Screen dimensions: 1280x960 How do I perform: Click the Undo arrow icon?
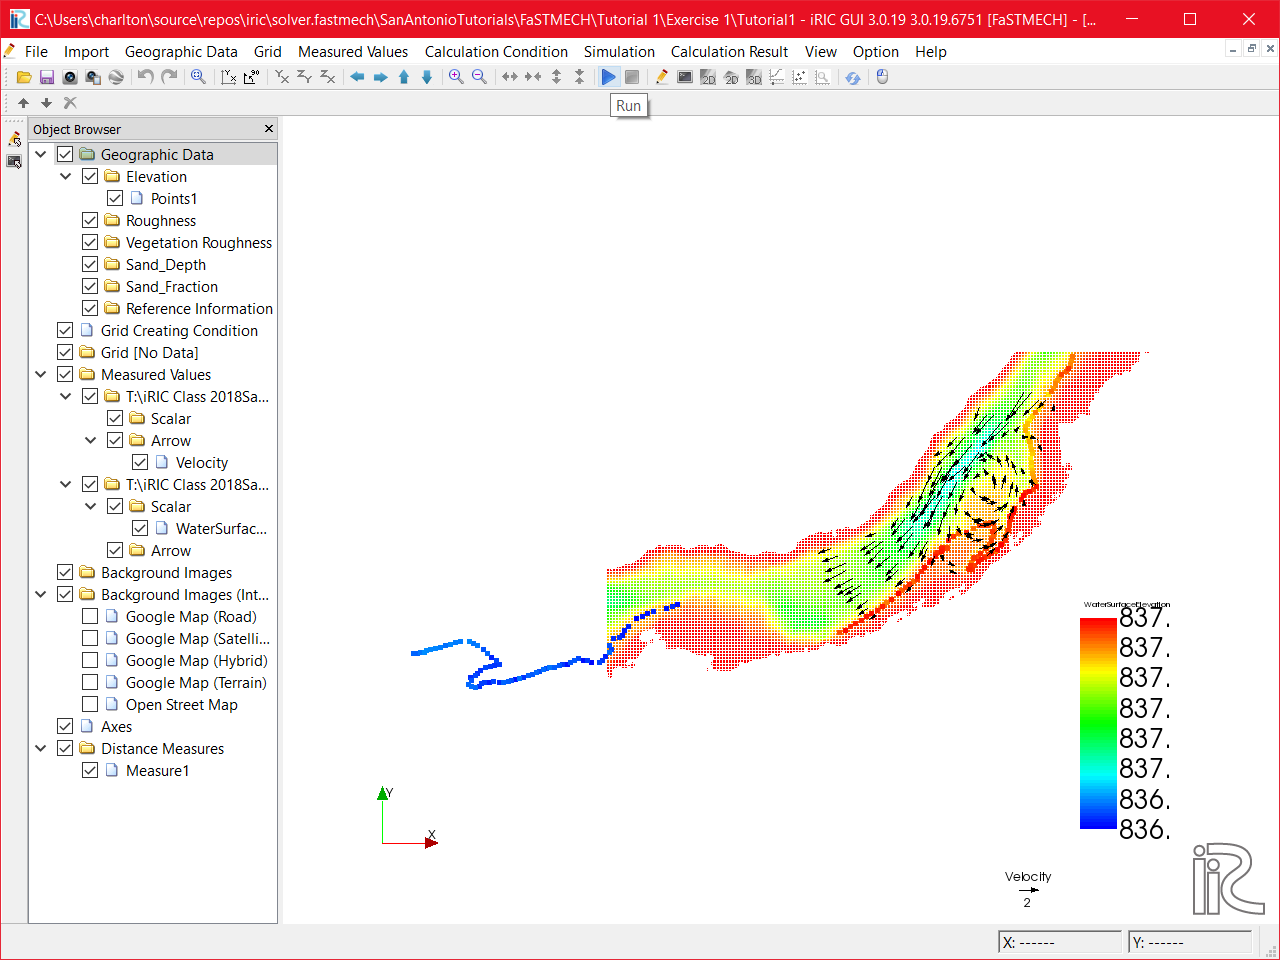coord(146,77)
